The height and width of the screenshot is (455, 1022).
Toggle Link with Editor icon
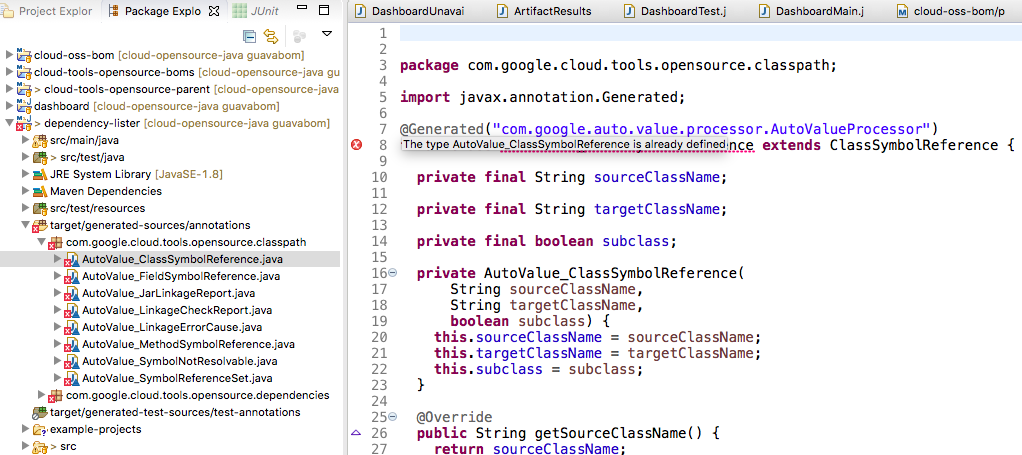pyautogui.click(x=270, y=36)
